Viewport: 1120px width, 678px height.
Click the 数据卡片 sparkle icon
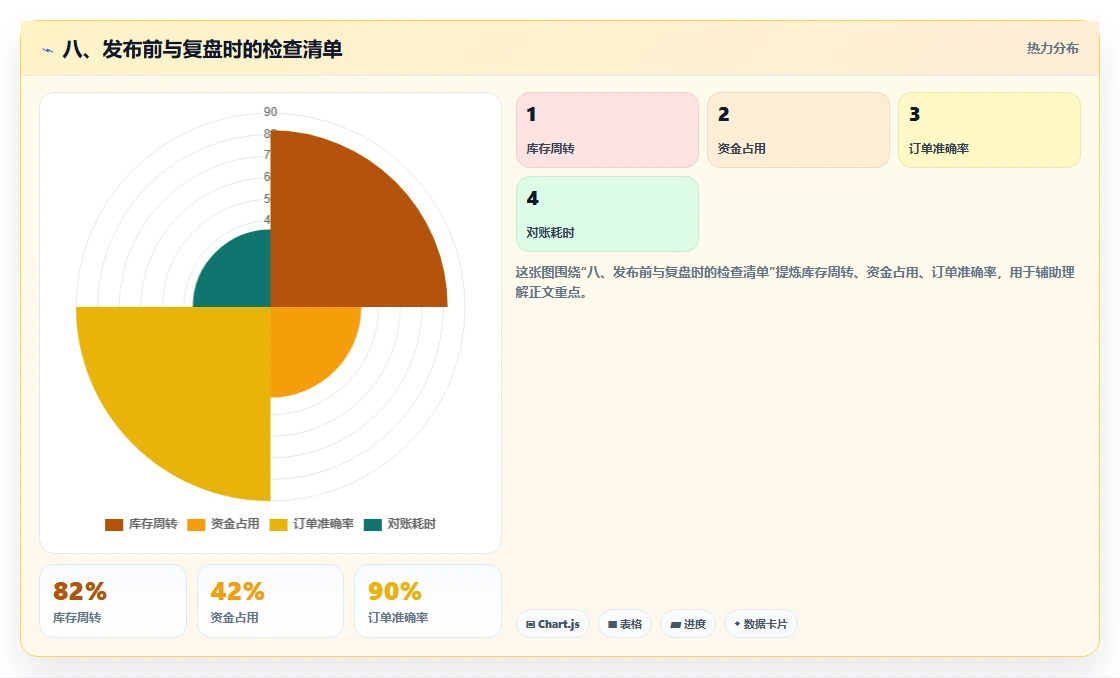coord(737,624)
